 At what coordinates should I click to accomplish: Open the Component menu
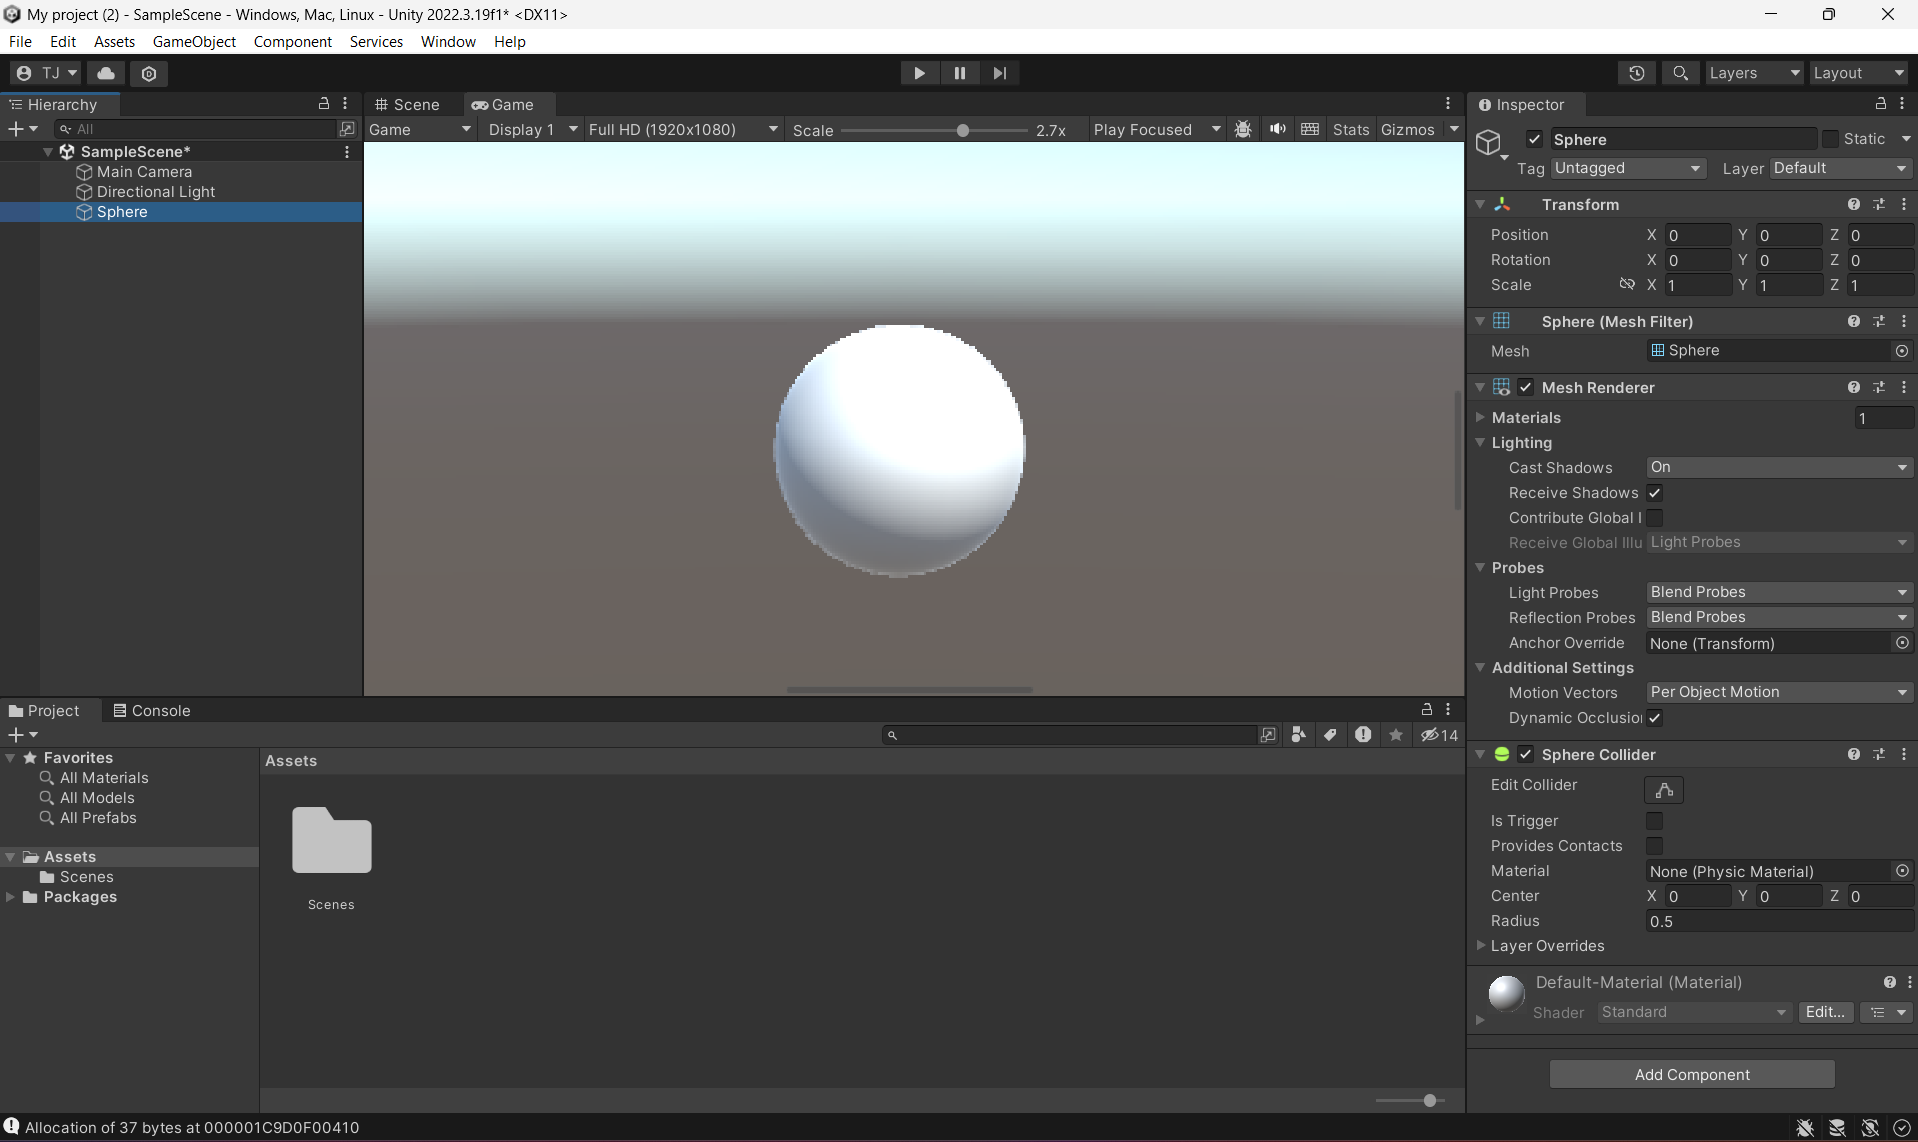point(292,41)
